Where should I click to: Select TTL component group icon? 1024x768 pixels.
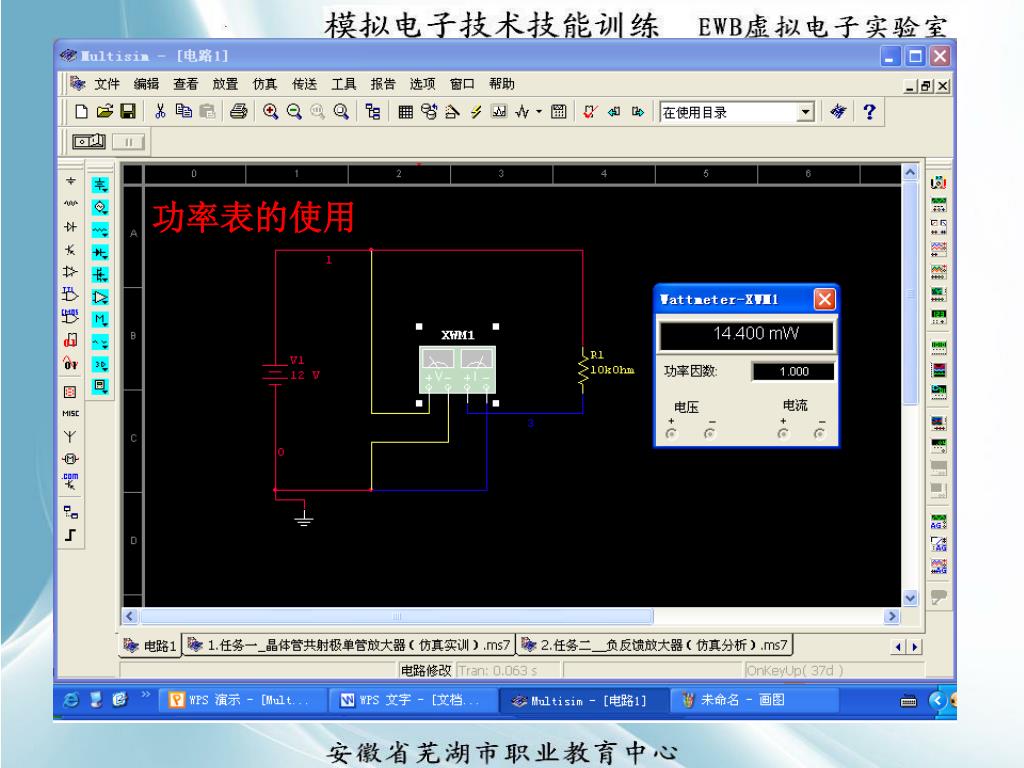point(70,294)
